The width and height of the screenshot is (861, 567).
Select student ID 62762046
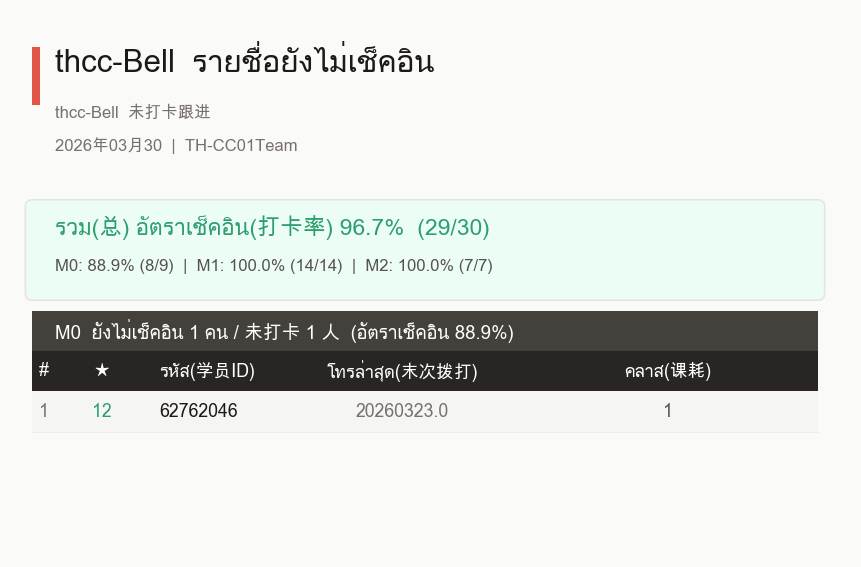[x=198, y=411]
